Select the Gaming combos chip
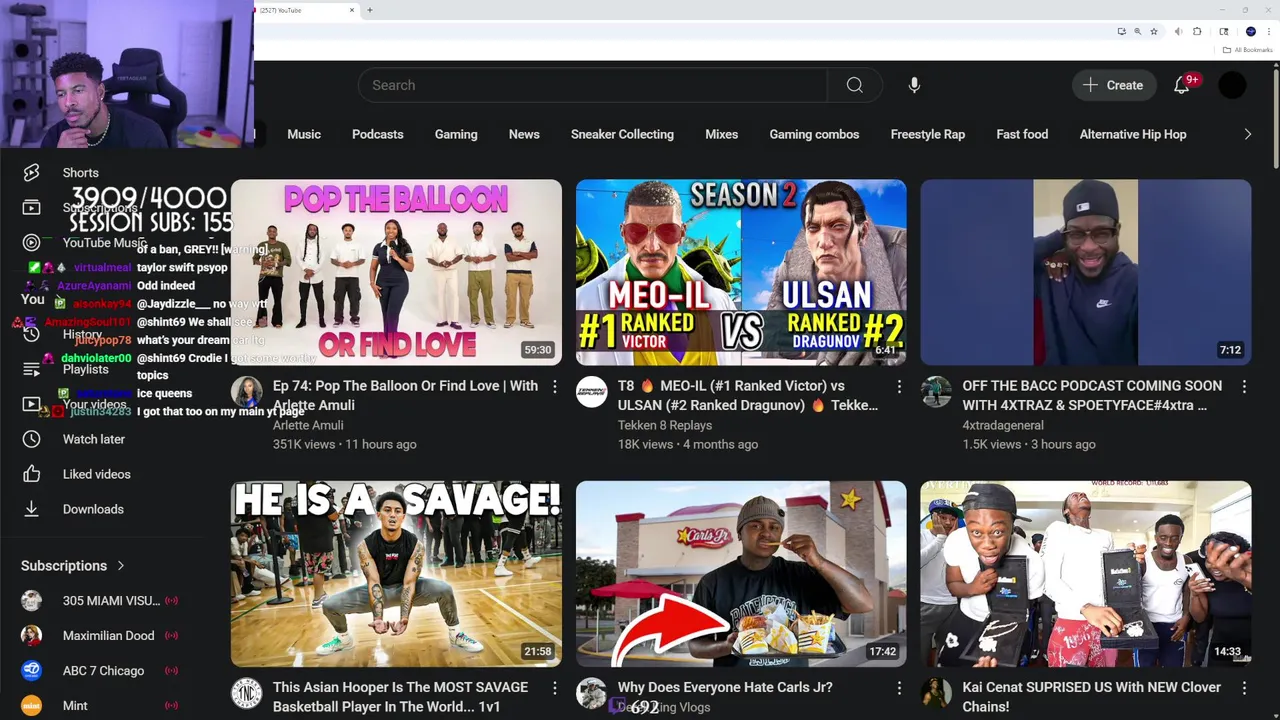 point(814,134)
